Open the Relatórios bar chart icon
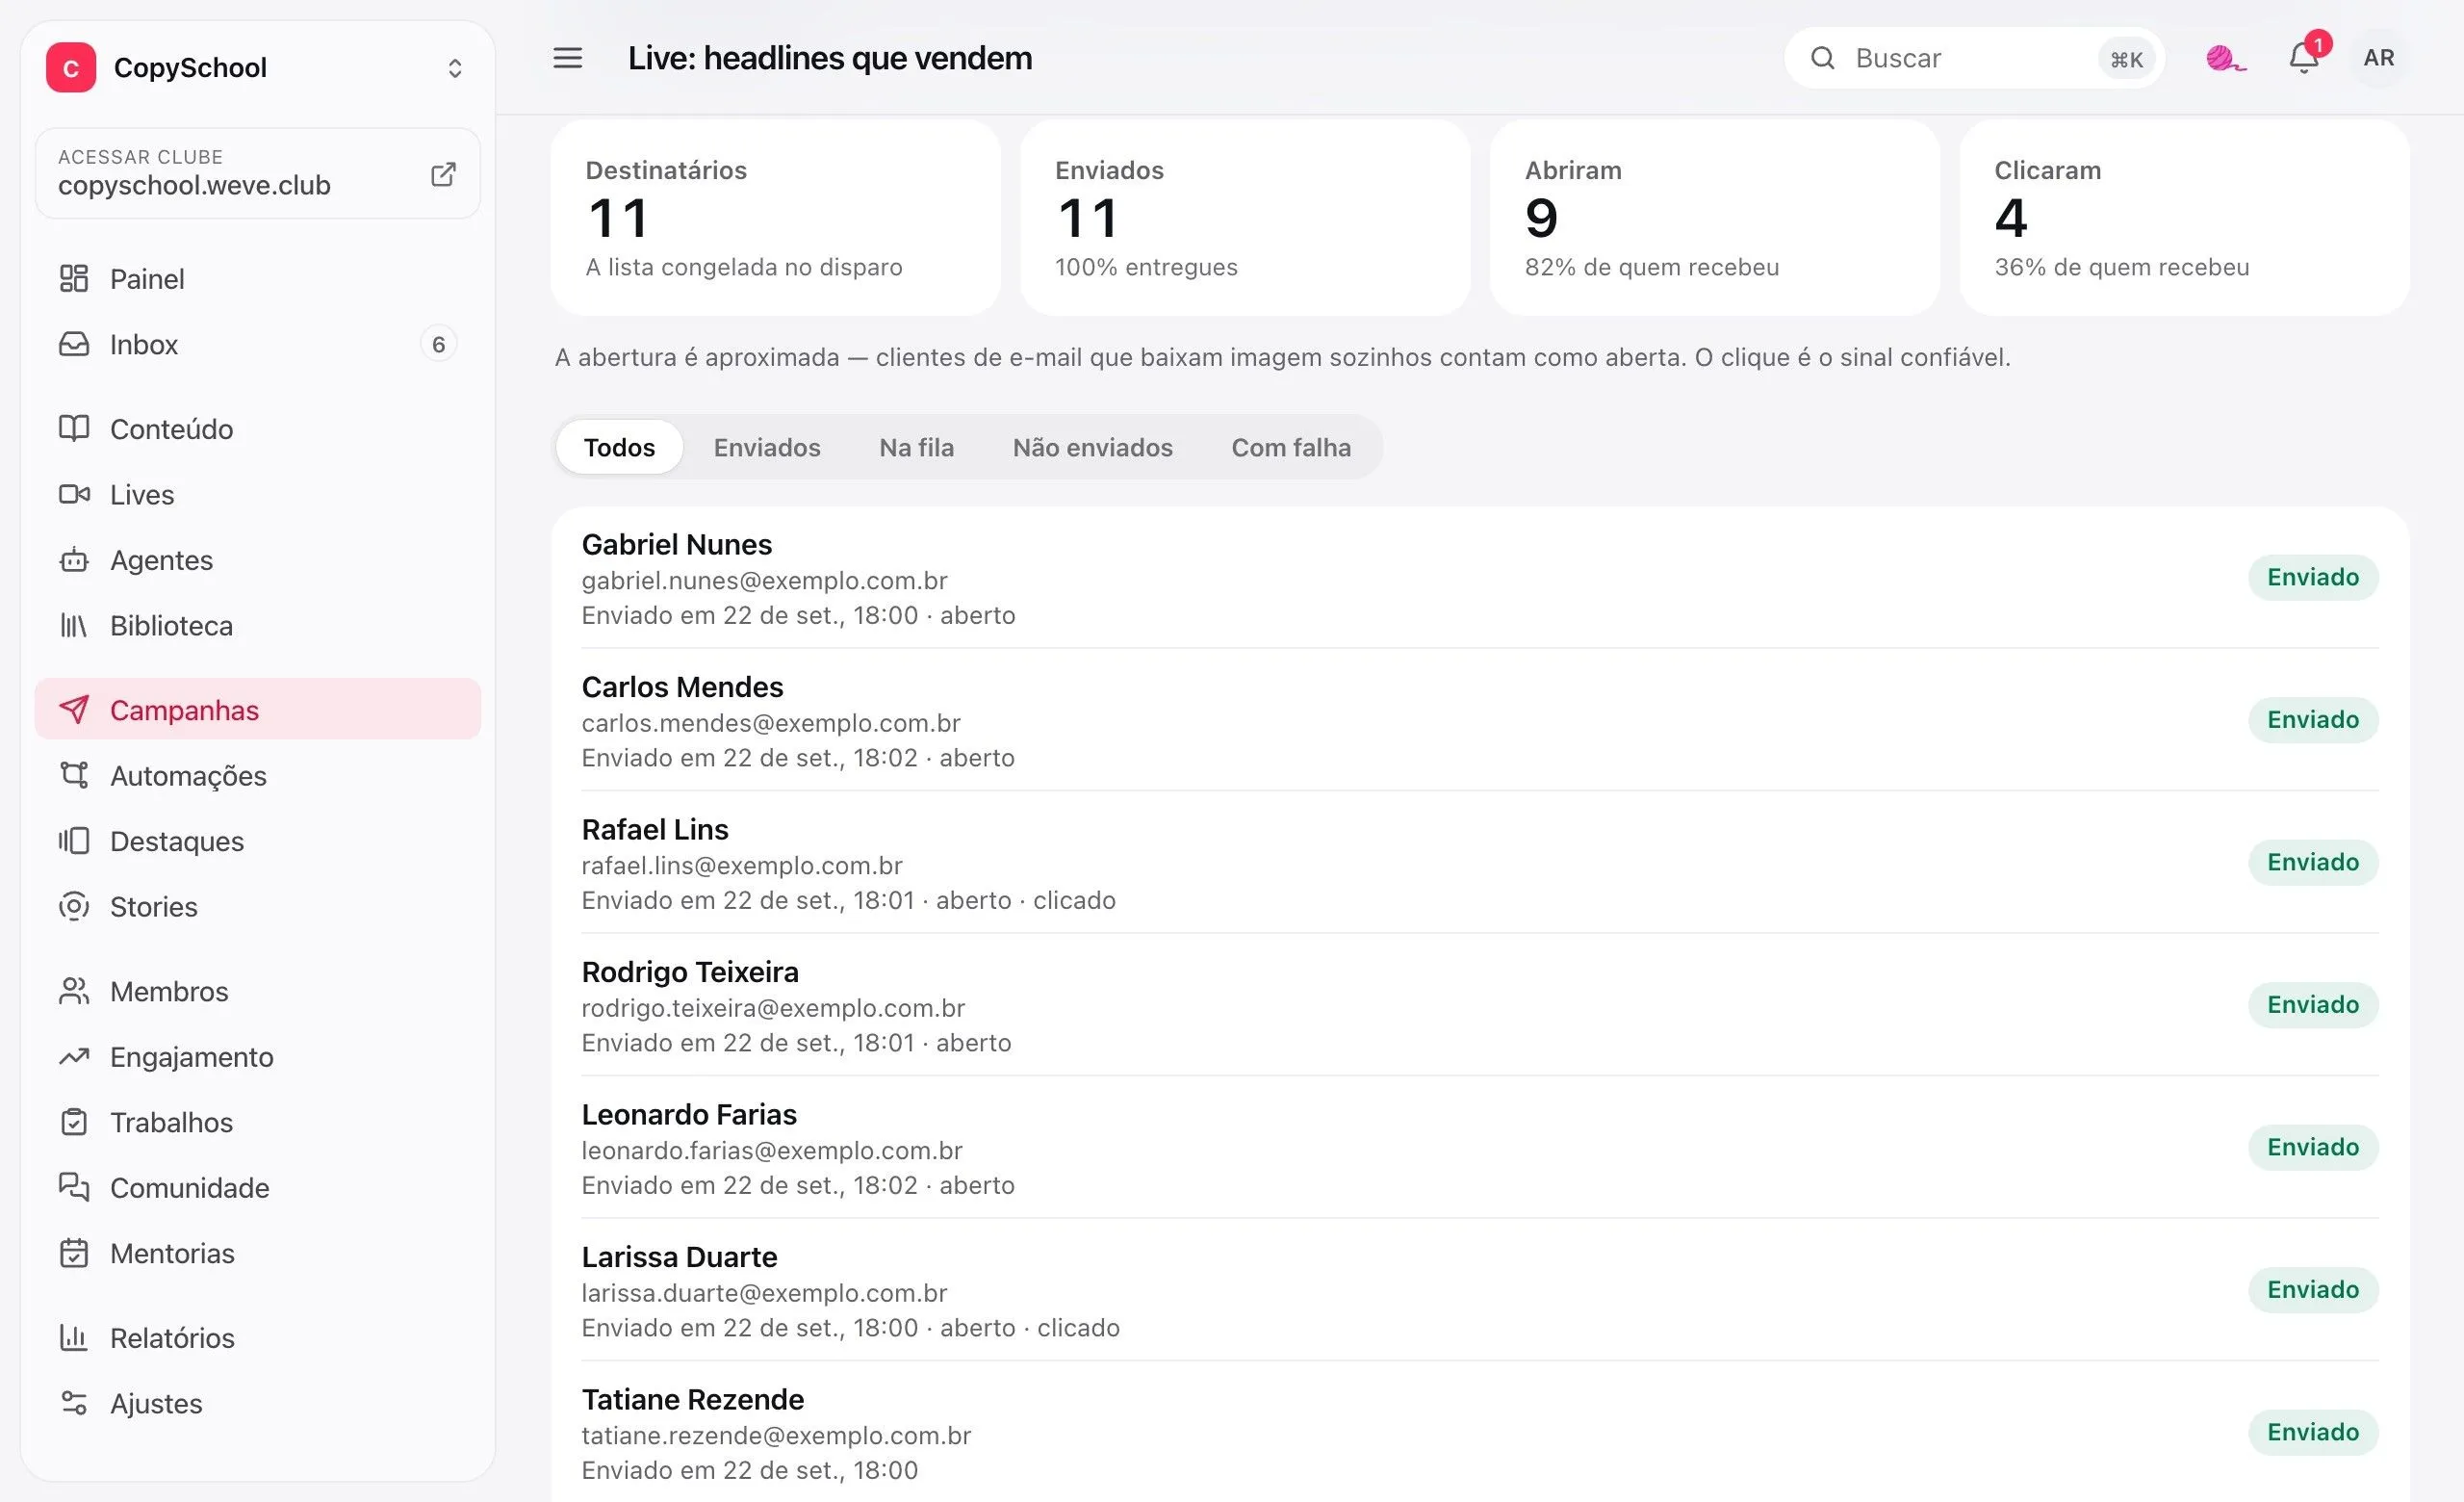This screenshot has width=2464, height=1502. 74,1337
